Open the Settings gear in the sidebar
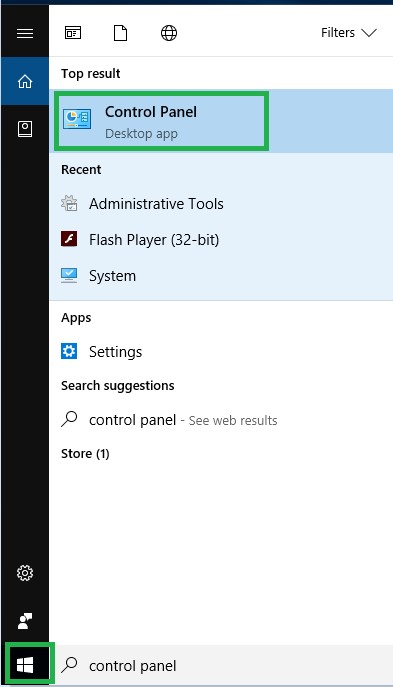393x687 pixels. [25, 573]
